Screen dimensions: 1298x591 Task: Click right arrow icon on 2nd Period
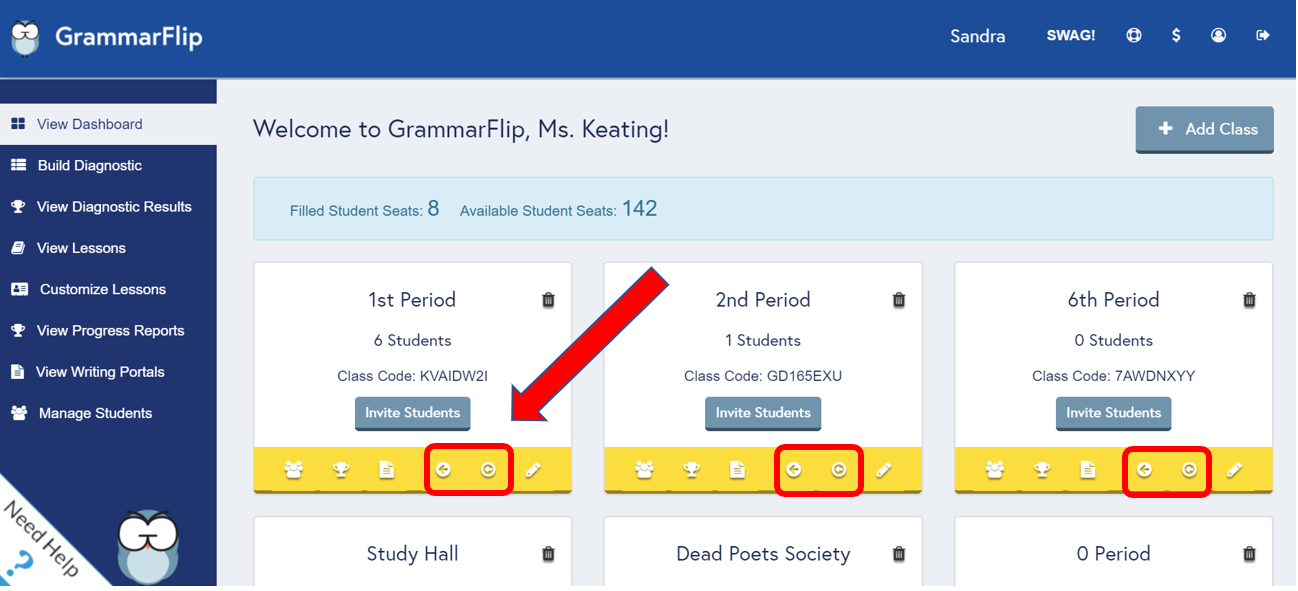click(839, 470)
